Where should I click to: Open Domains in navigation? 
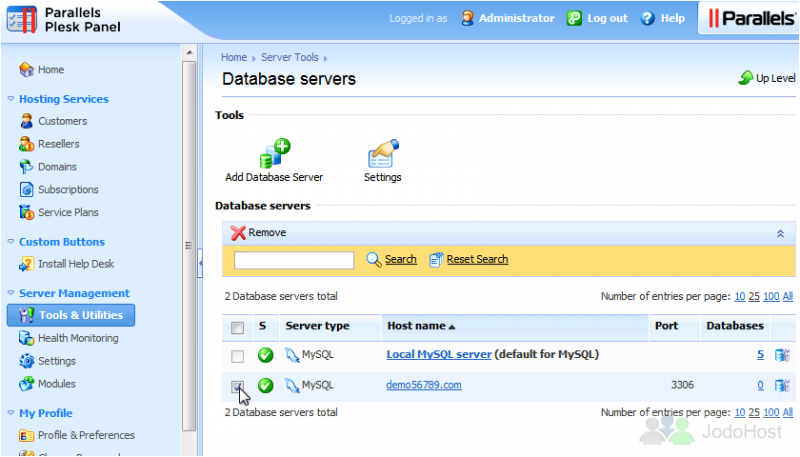[x=57, y=167]
